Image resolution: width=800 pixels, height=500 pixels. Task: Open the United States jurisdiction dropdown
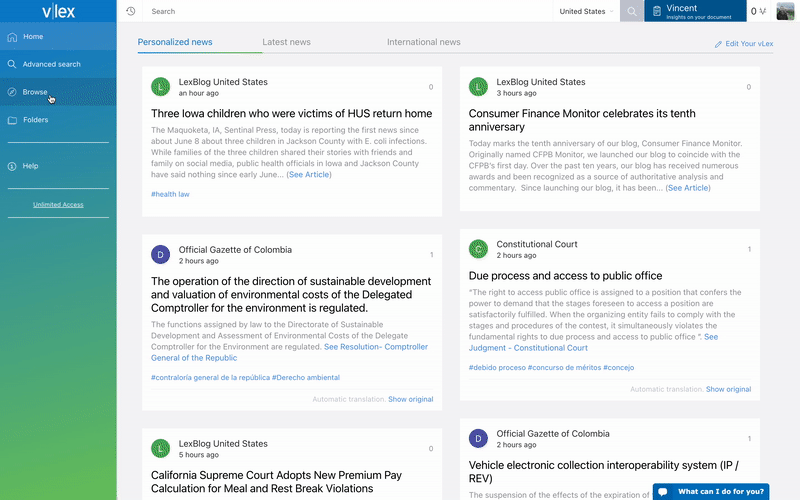[586, 11]
